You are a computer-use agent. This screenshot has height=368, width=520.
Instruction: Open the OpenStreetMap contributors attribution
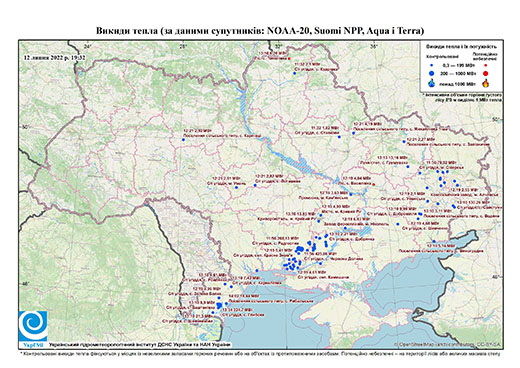448,344
